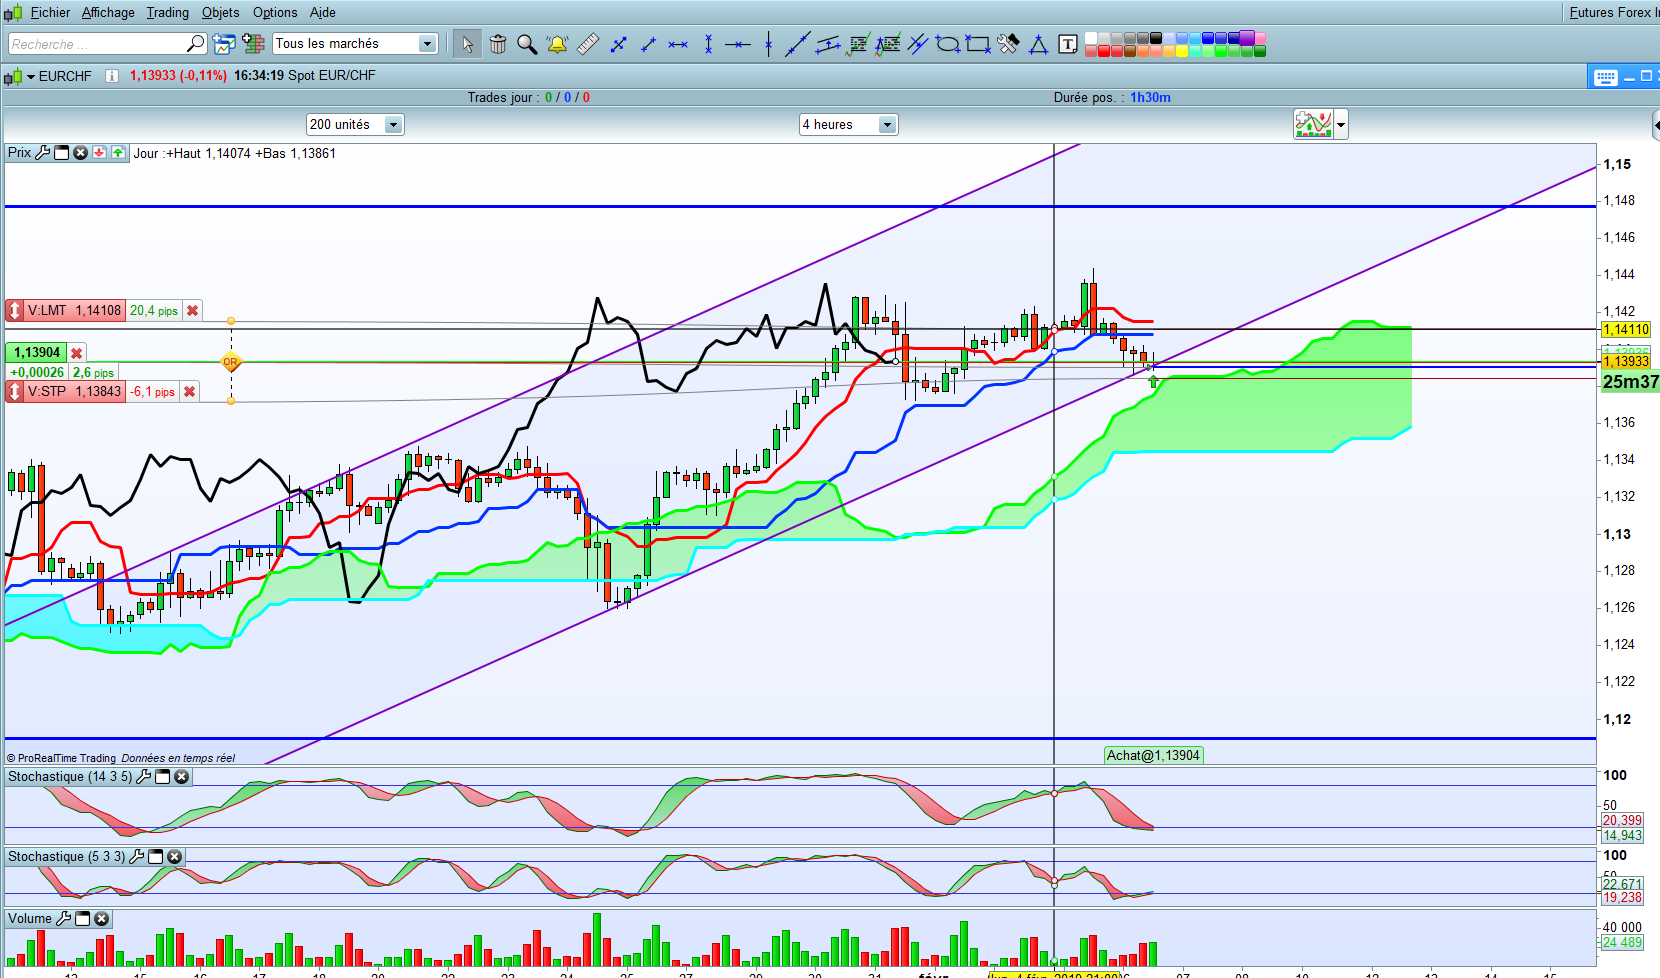The width and height of the screenshot is (1660, 978).
Task: Toggle the Volume panel window icon
Action: pyautogui.click(x=82, y=919)
